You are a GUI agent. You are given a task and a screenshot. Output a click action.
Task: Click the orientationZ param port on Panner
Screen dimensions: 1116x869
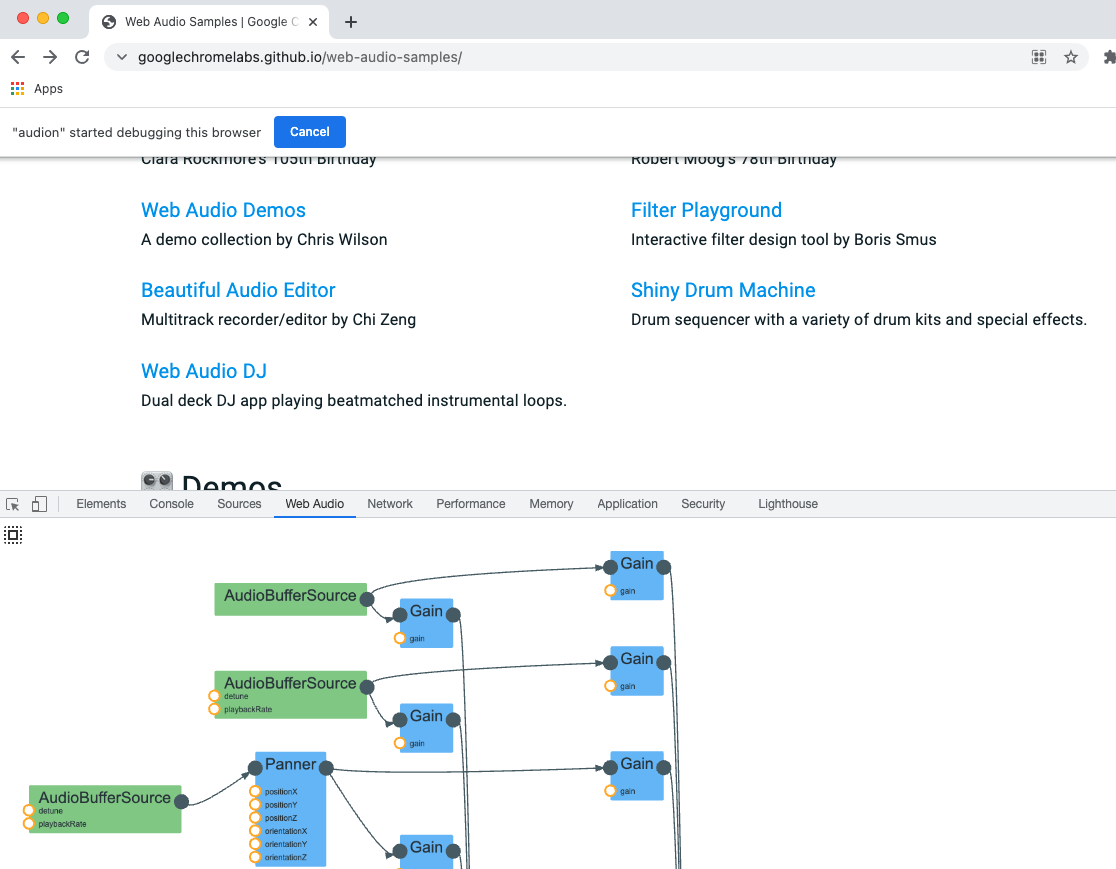(256, 858)
